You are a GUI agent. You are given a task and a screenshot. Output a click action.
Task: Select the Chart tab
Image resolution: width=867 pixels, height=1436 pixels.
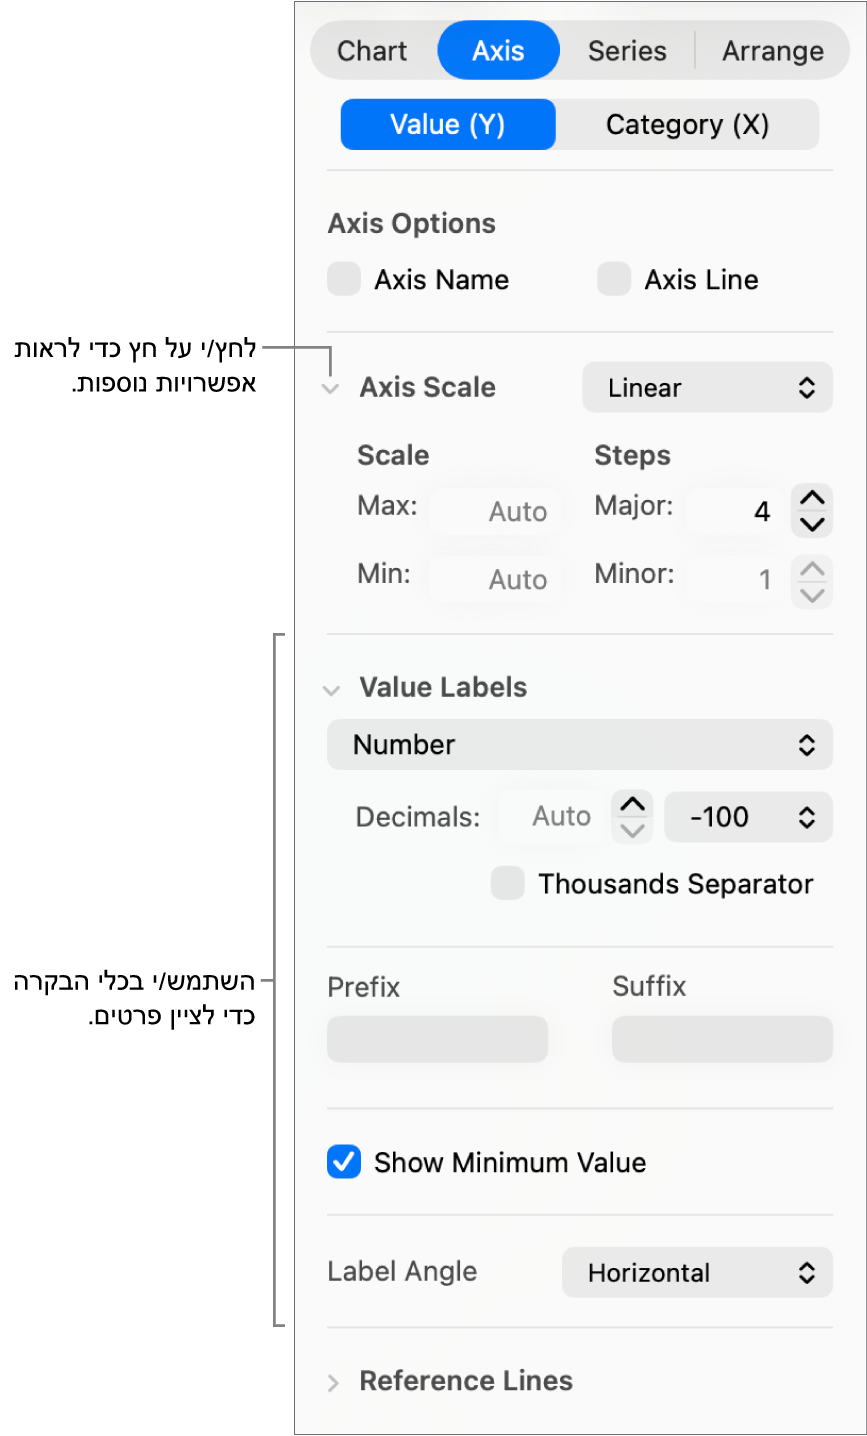coord(372,50)
